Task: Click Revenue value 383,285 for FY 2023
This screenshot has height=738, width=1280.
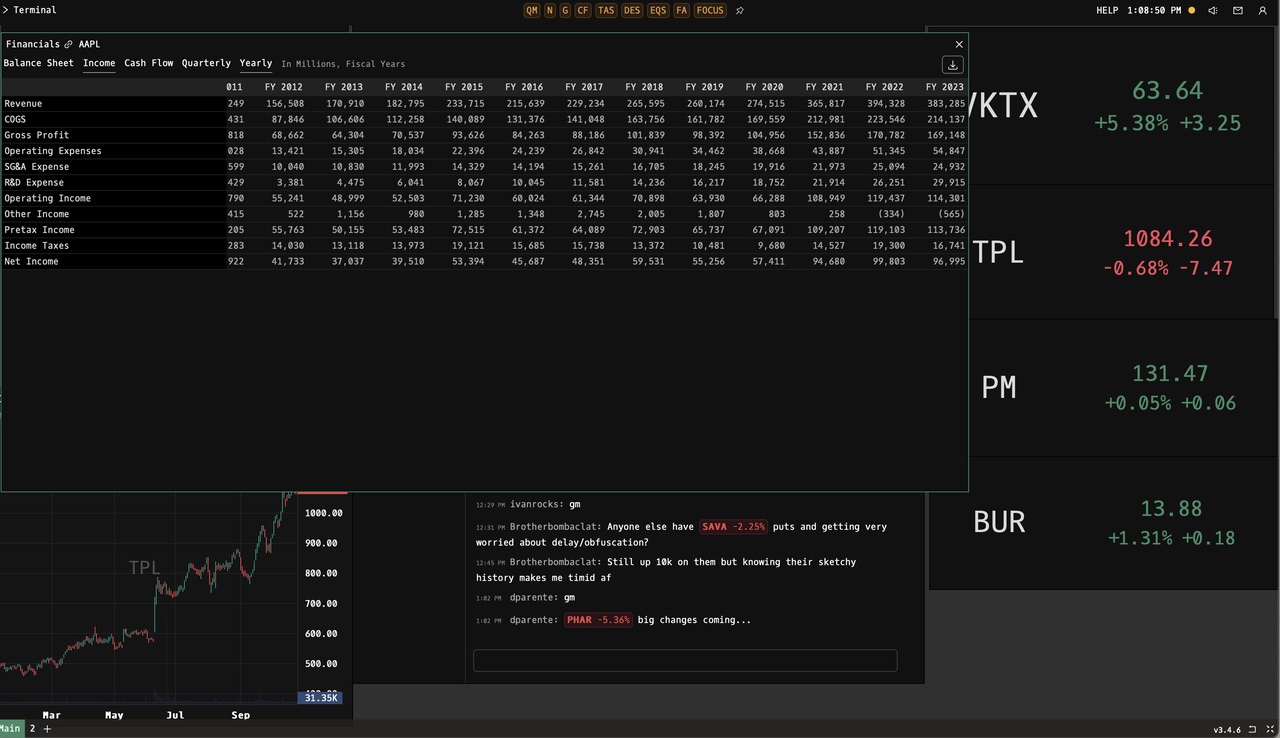Action: pos(946,103)
